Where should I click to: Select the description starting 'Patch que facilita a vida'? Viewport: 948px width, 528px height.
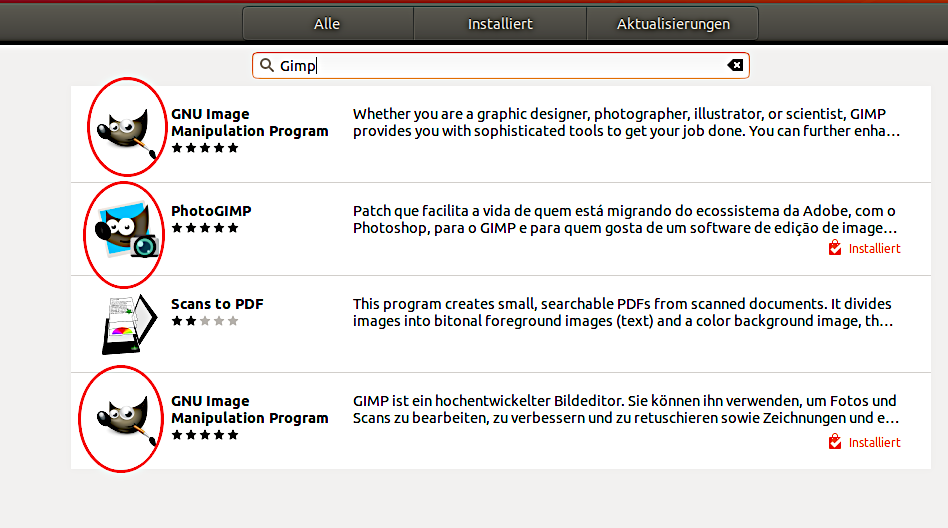[x=625, y=220]
